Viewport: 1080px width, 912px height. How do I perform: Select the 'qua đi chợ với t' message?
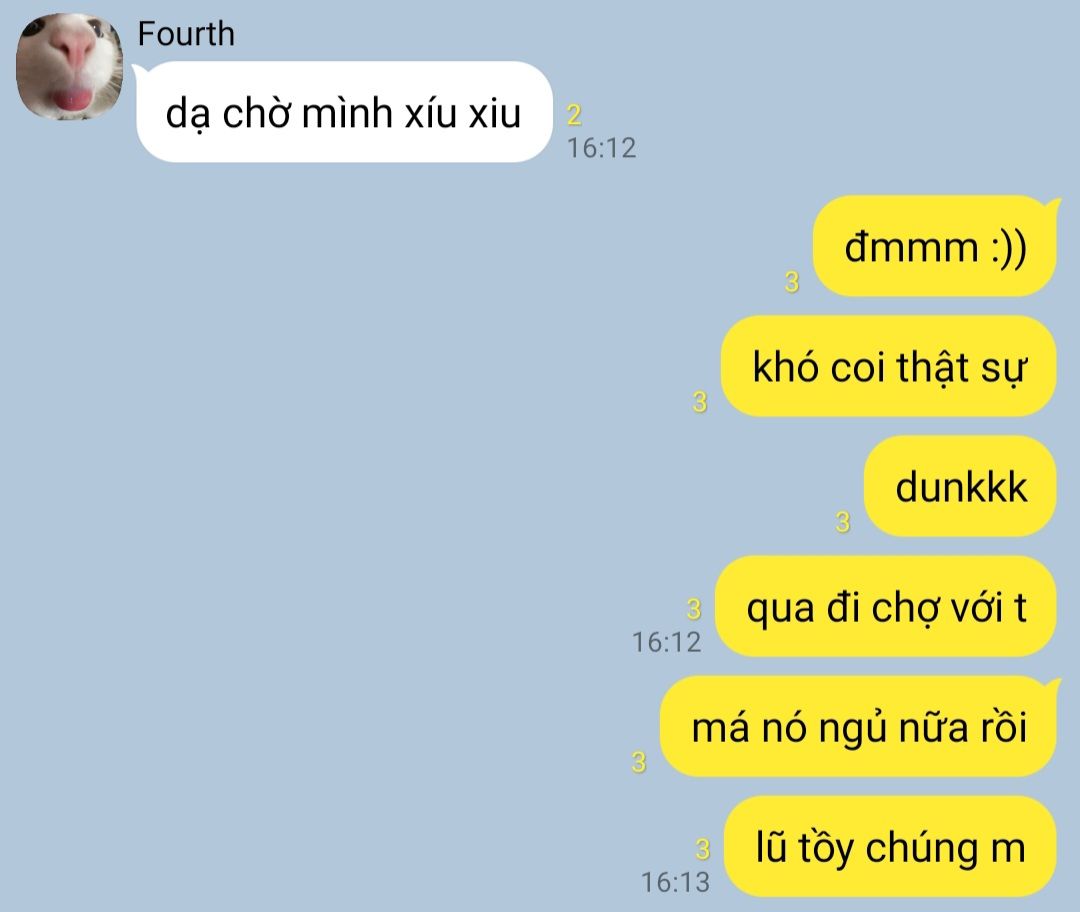[x=886, y=607]
